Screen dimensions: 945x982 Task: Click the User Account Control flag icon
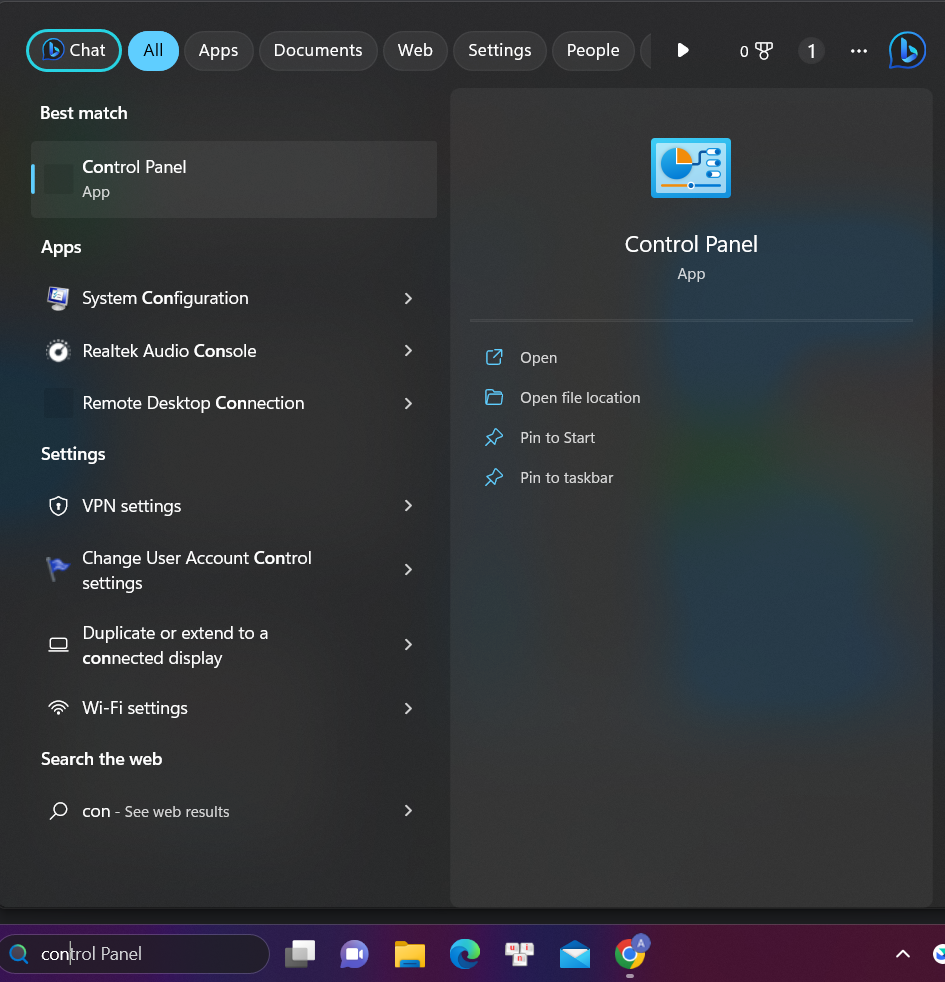tap(58, 569)
